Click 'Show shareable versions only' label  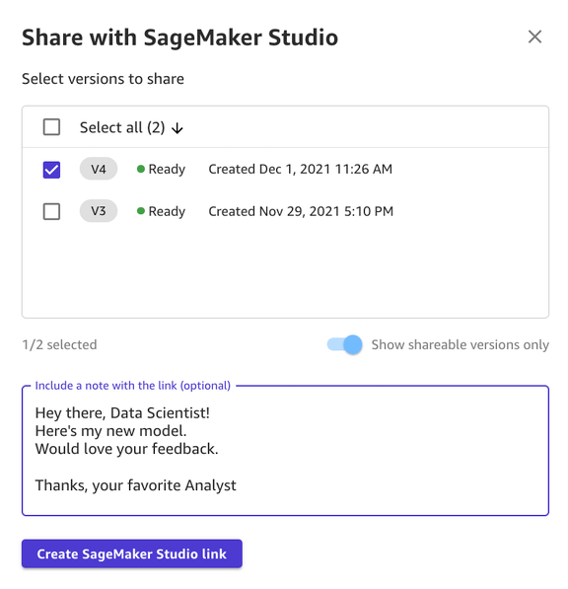[460, 345]
